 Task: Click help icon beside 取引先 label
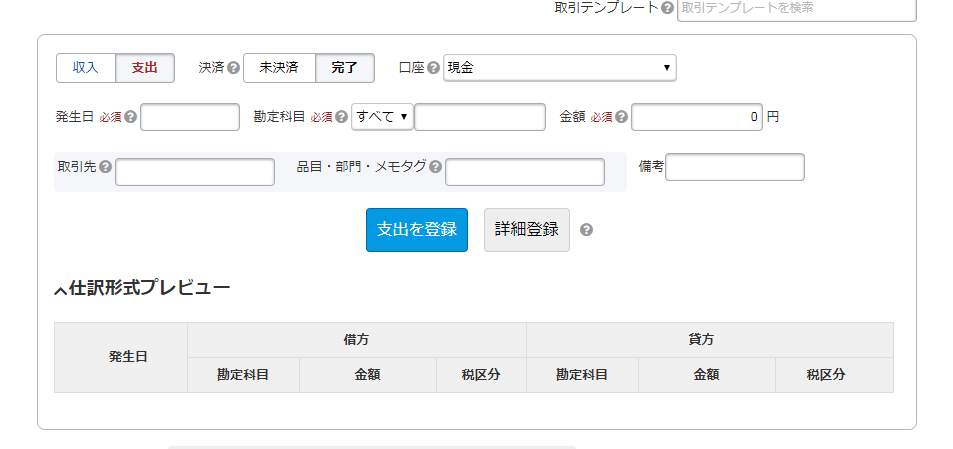[x=106, y=167]
